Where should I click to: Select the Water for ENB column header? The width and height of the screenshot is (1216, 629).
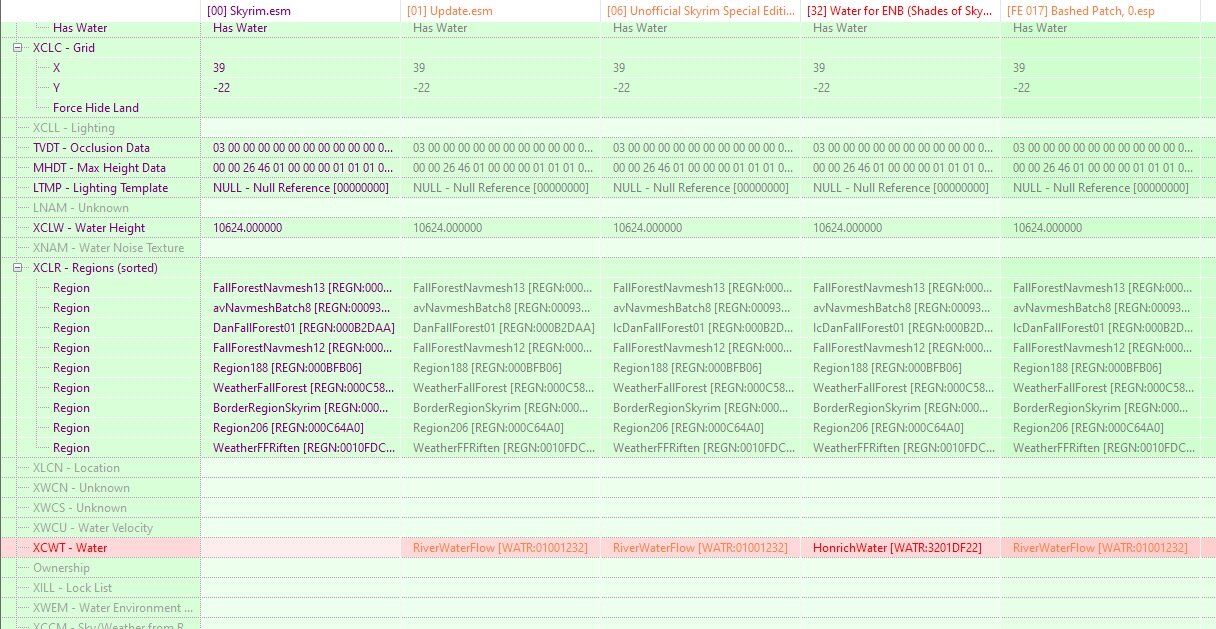pyautogui.click(x=901, y=10)
